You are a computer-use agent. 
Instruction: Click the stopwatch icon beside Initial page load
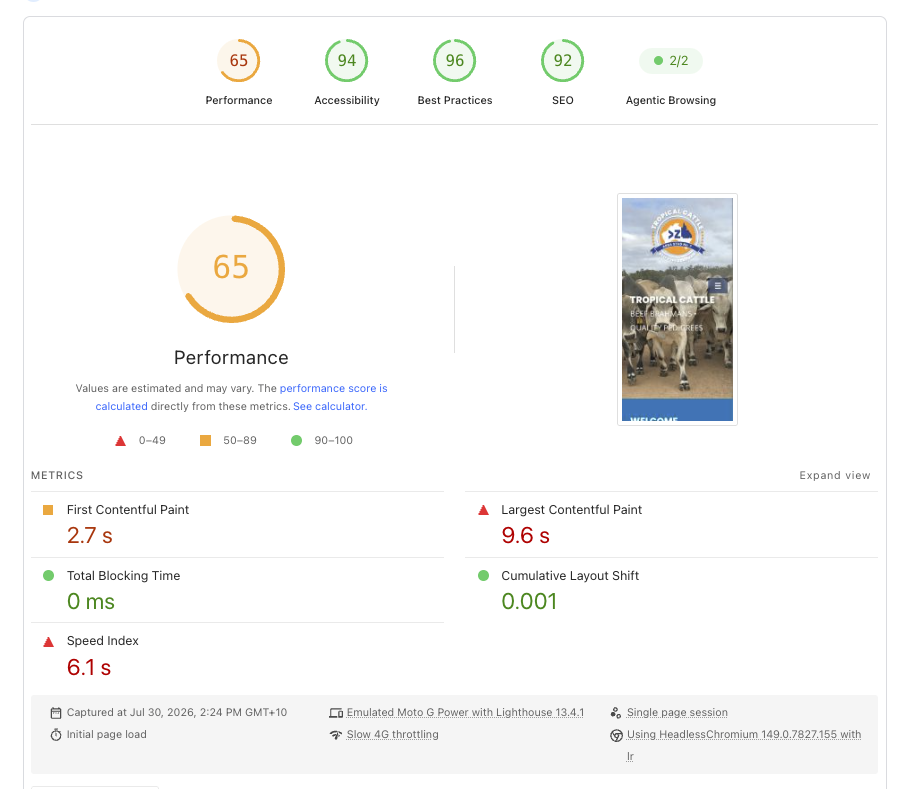pos(56,735)
